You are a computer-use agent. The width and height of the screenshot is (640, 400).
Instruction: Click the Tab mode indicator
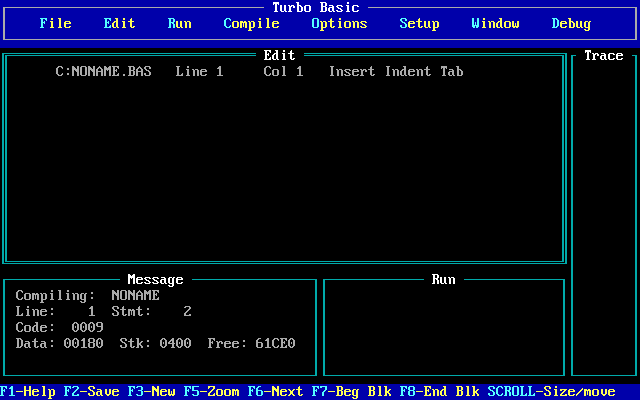[x=452, y=71]
